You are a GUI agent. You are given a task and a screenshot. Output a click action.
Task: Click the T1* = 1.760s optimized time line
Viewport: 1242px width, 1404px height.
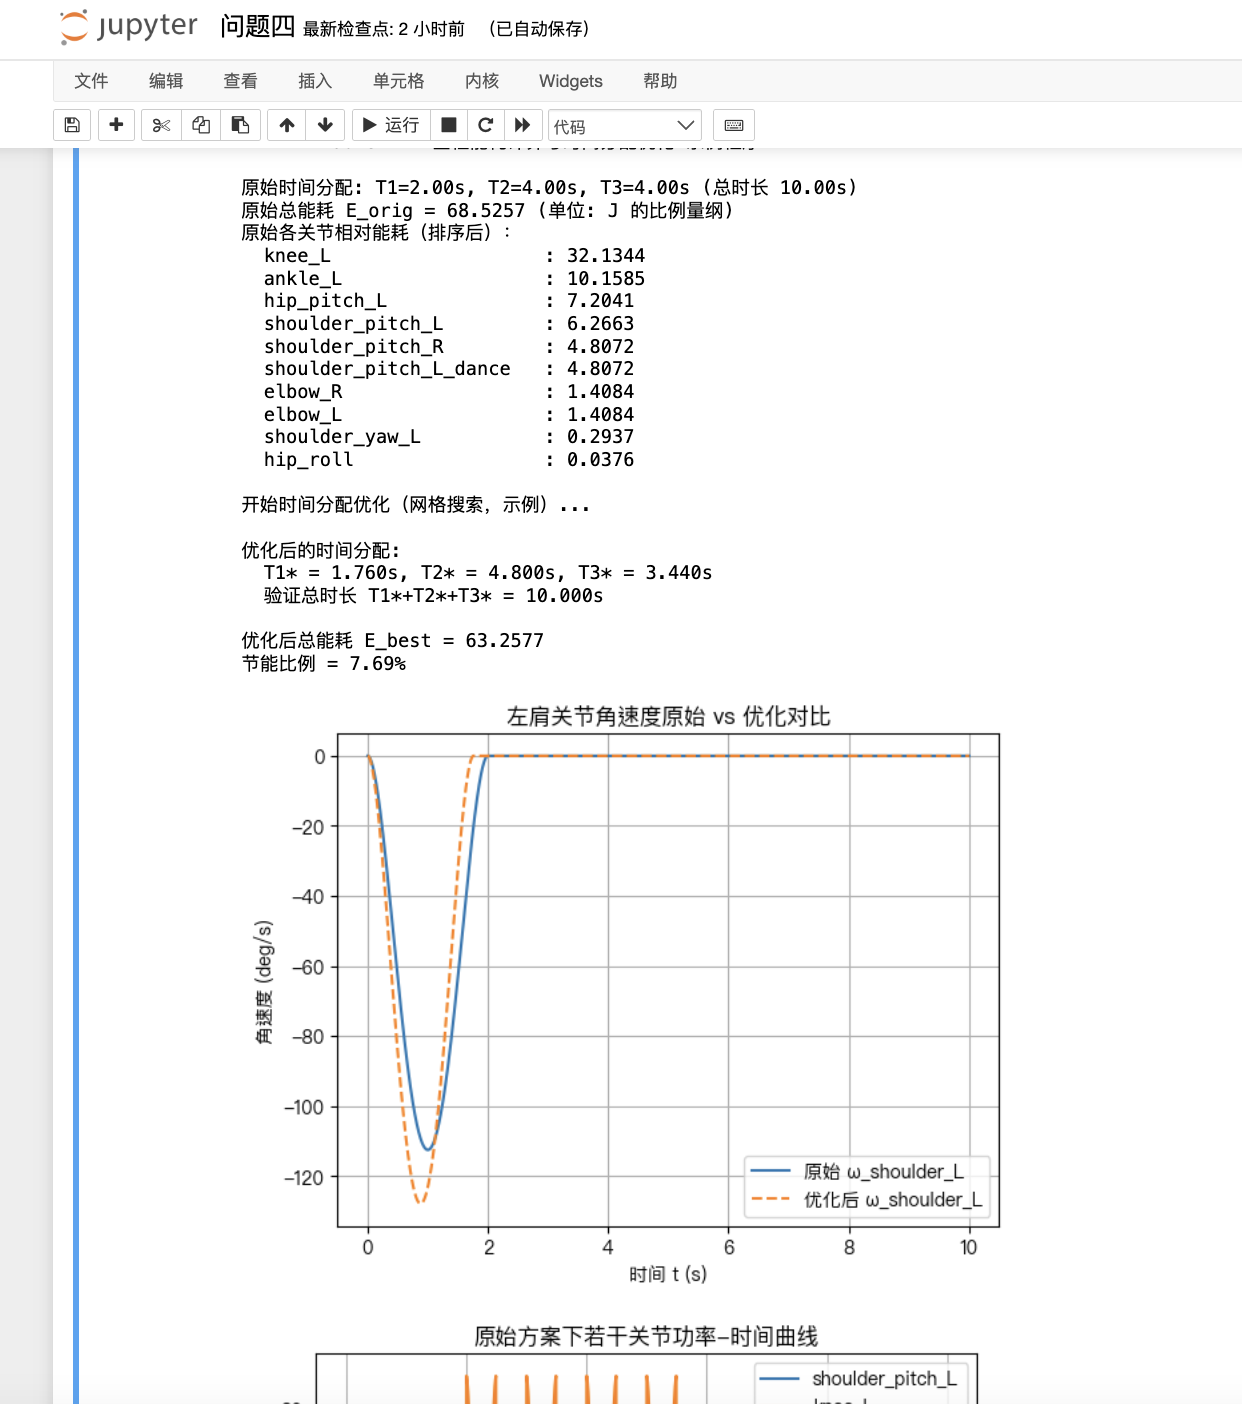coord(487,573)
